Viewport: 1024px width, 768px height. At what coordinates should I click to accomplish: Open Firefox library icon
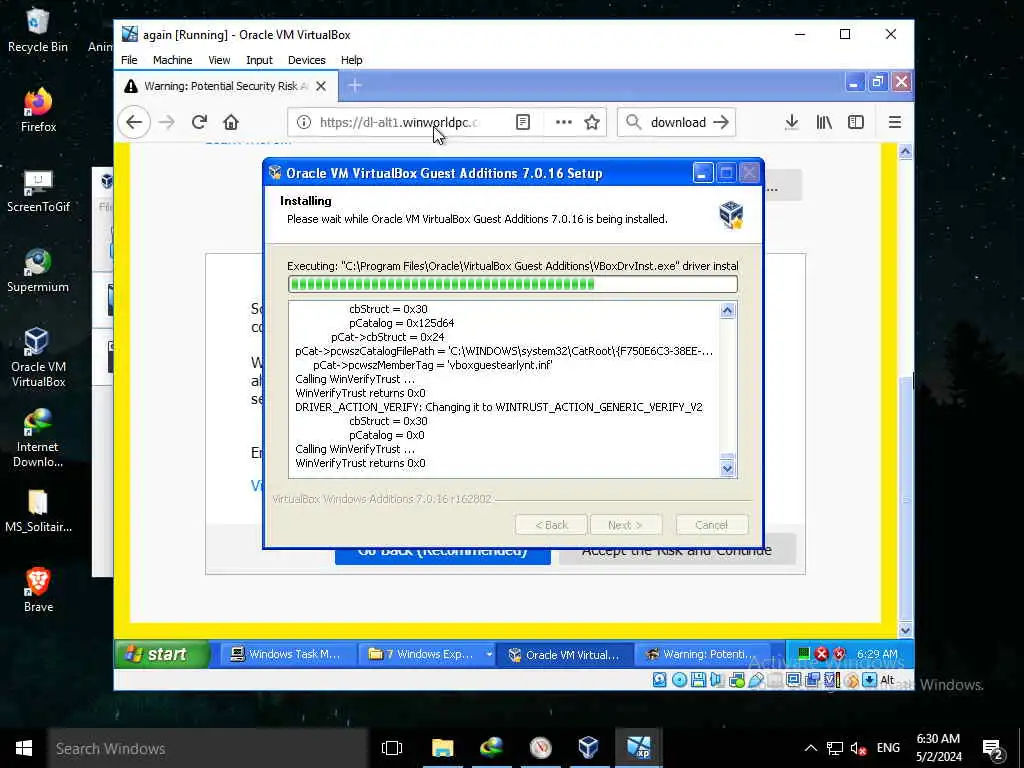(824, 122)
